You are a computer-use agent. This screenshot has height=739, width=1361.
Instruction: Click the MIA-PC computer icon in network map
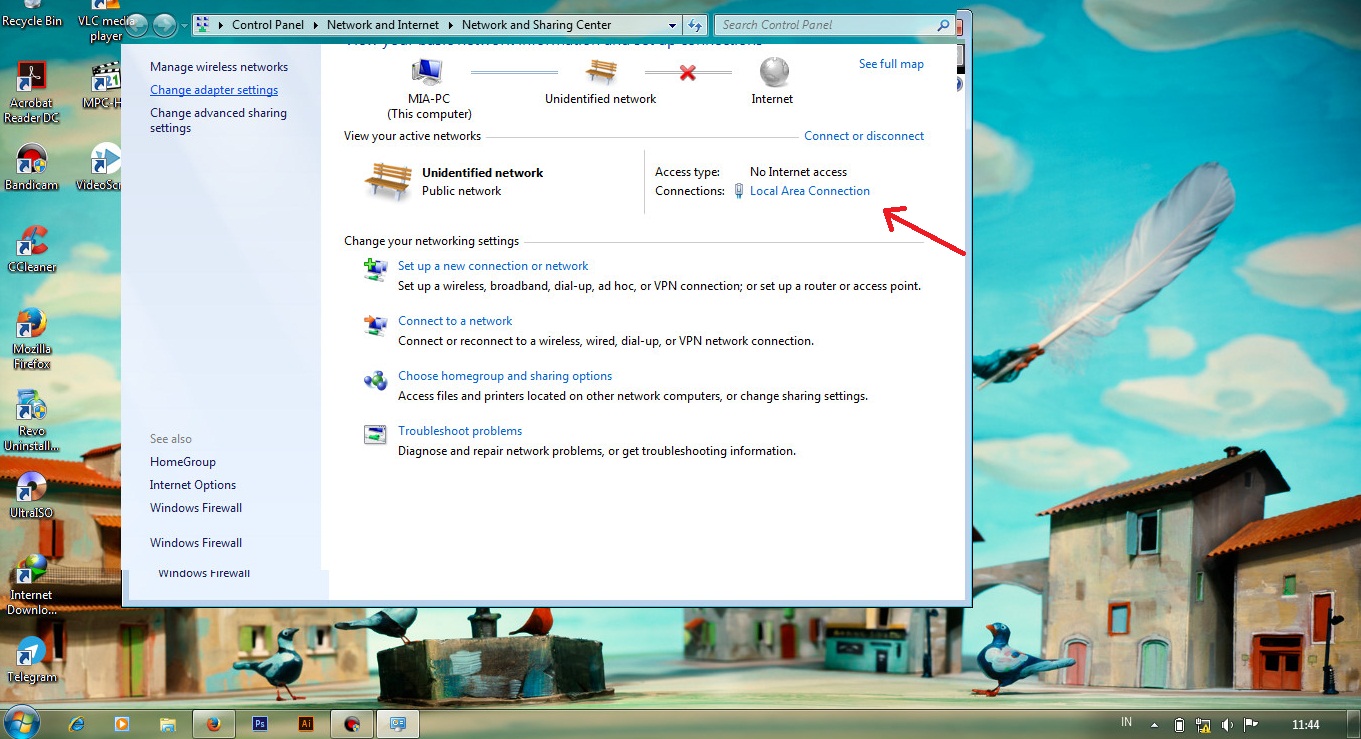click(x=428, y=72)
